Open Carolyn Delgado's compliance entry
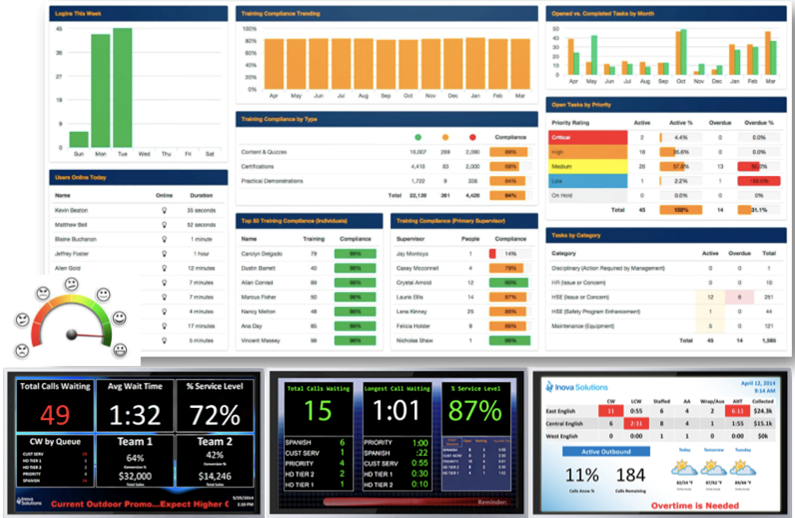The image size is (795, 518). click(x=261, y=254)
